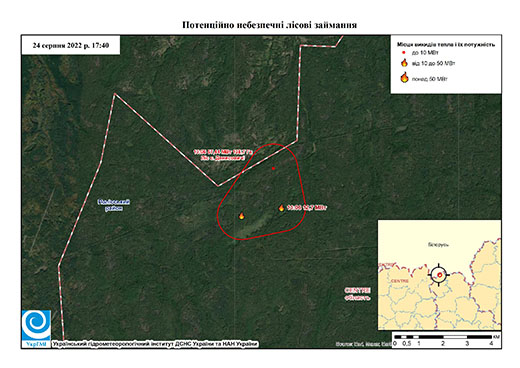The height and width of the screenshot is (368, 520).
Task: Click the red fire info label above the outline
Action: 223,155
